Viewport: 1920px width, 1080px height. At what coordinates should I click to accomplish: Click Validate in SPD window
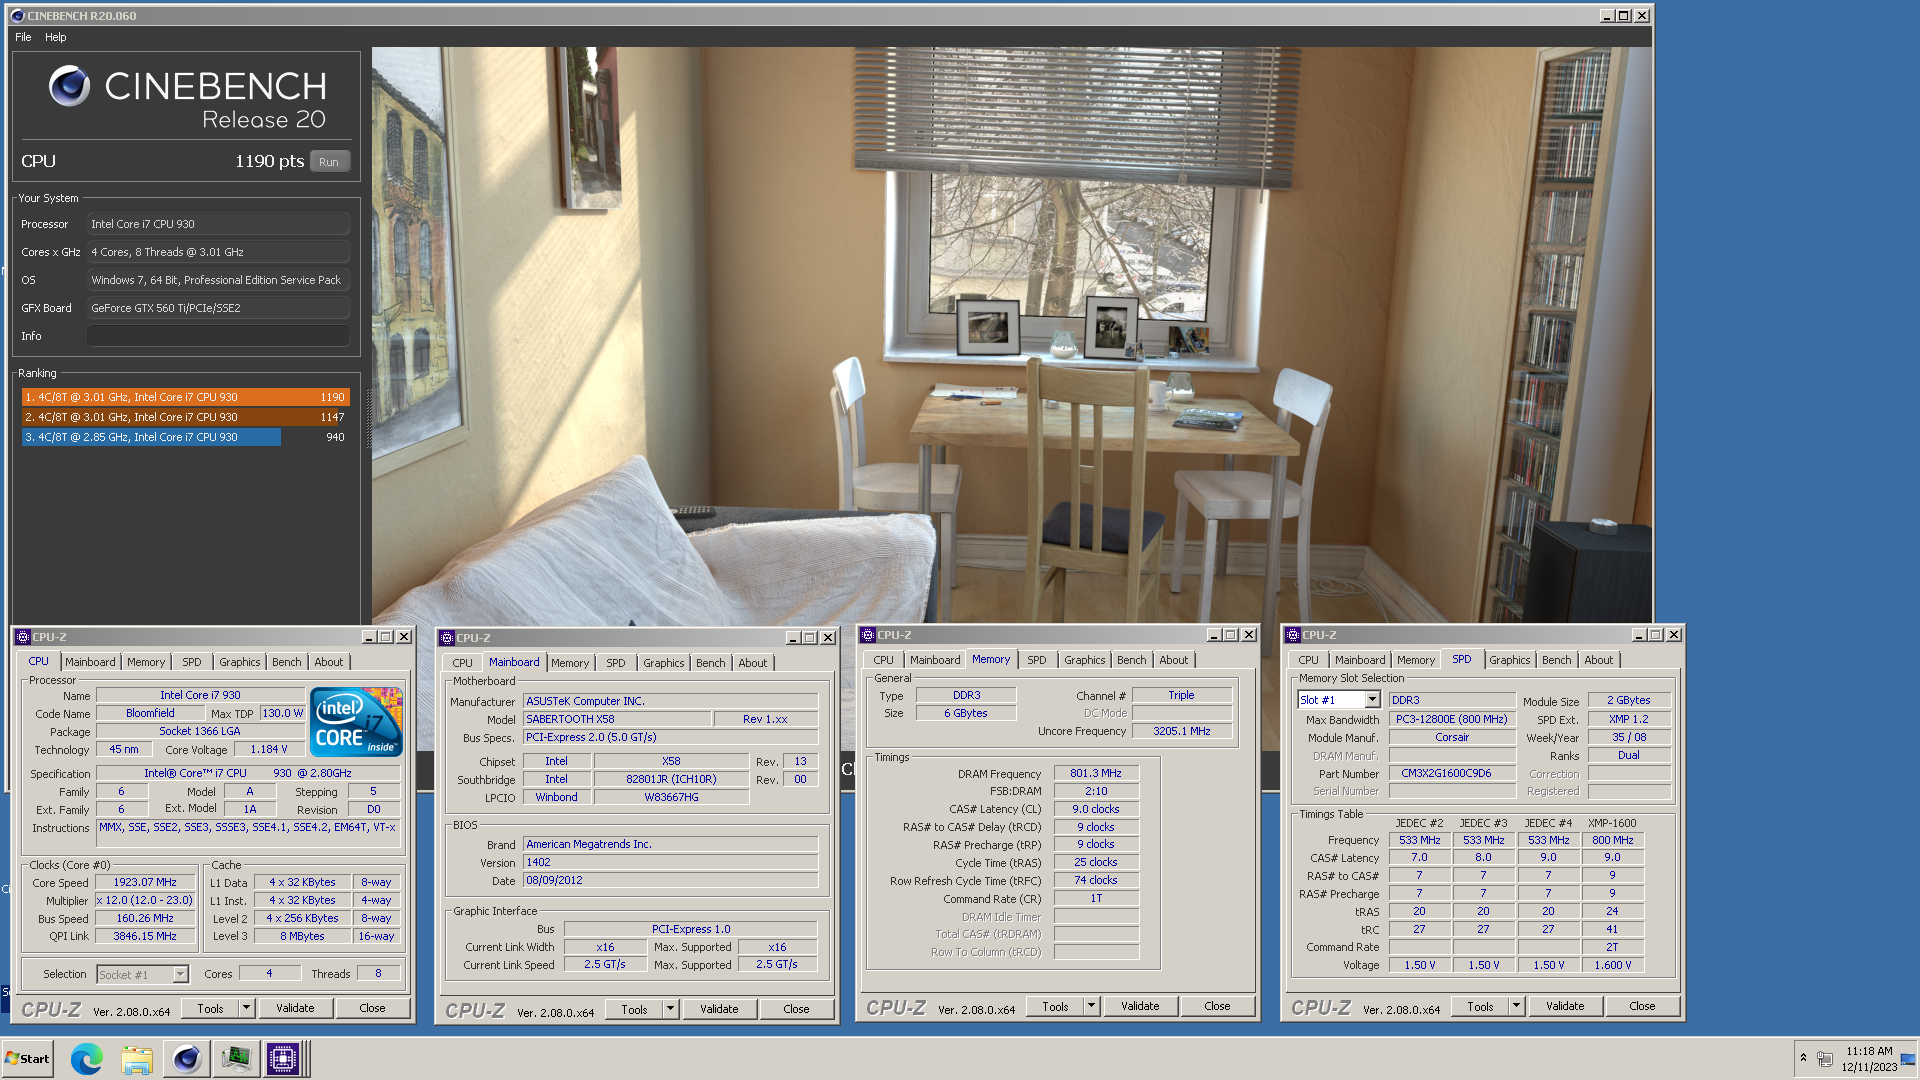pos(1565,1007)
